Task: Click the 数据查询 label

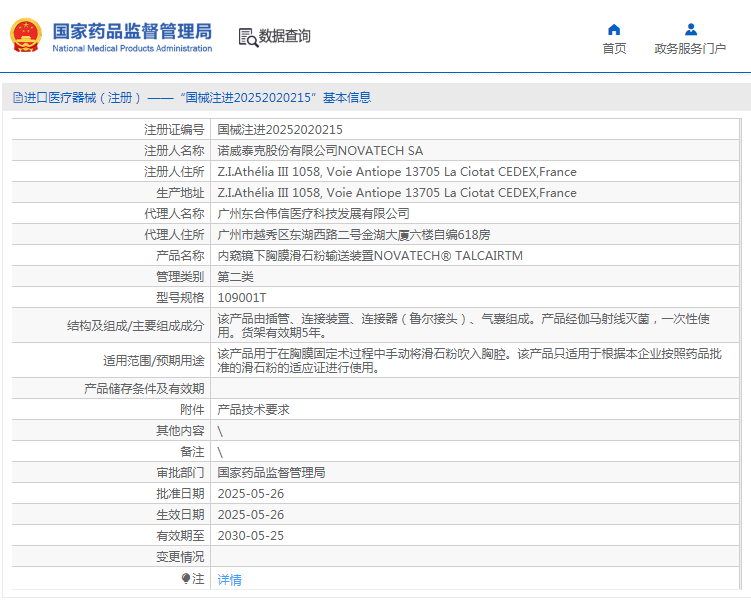Action: coord(284,36)
